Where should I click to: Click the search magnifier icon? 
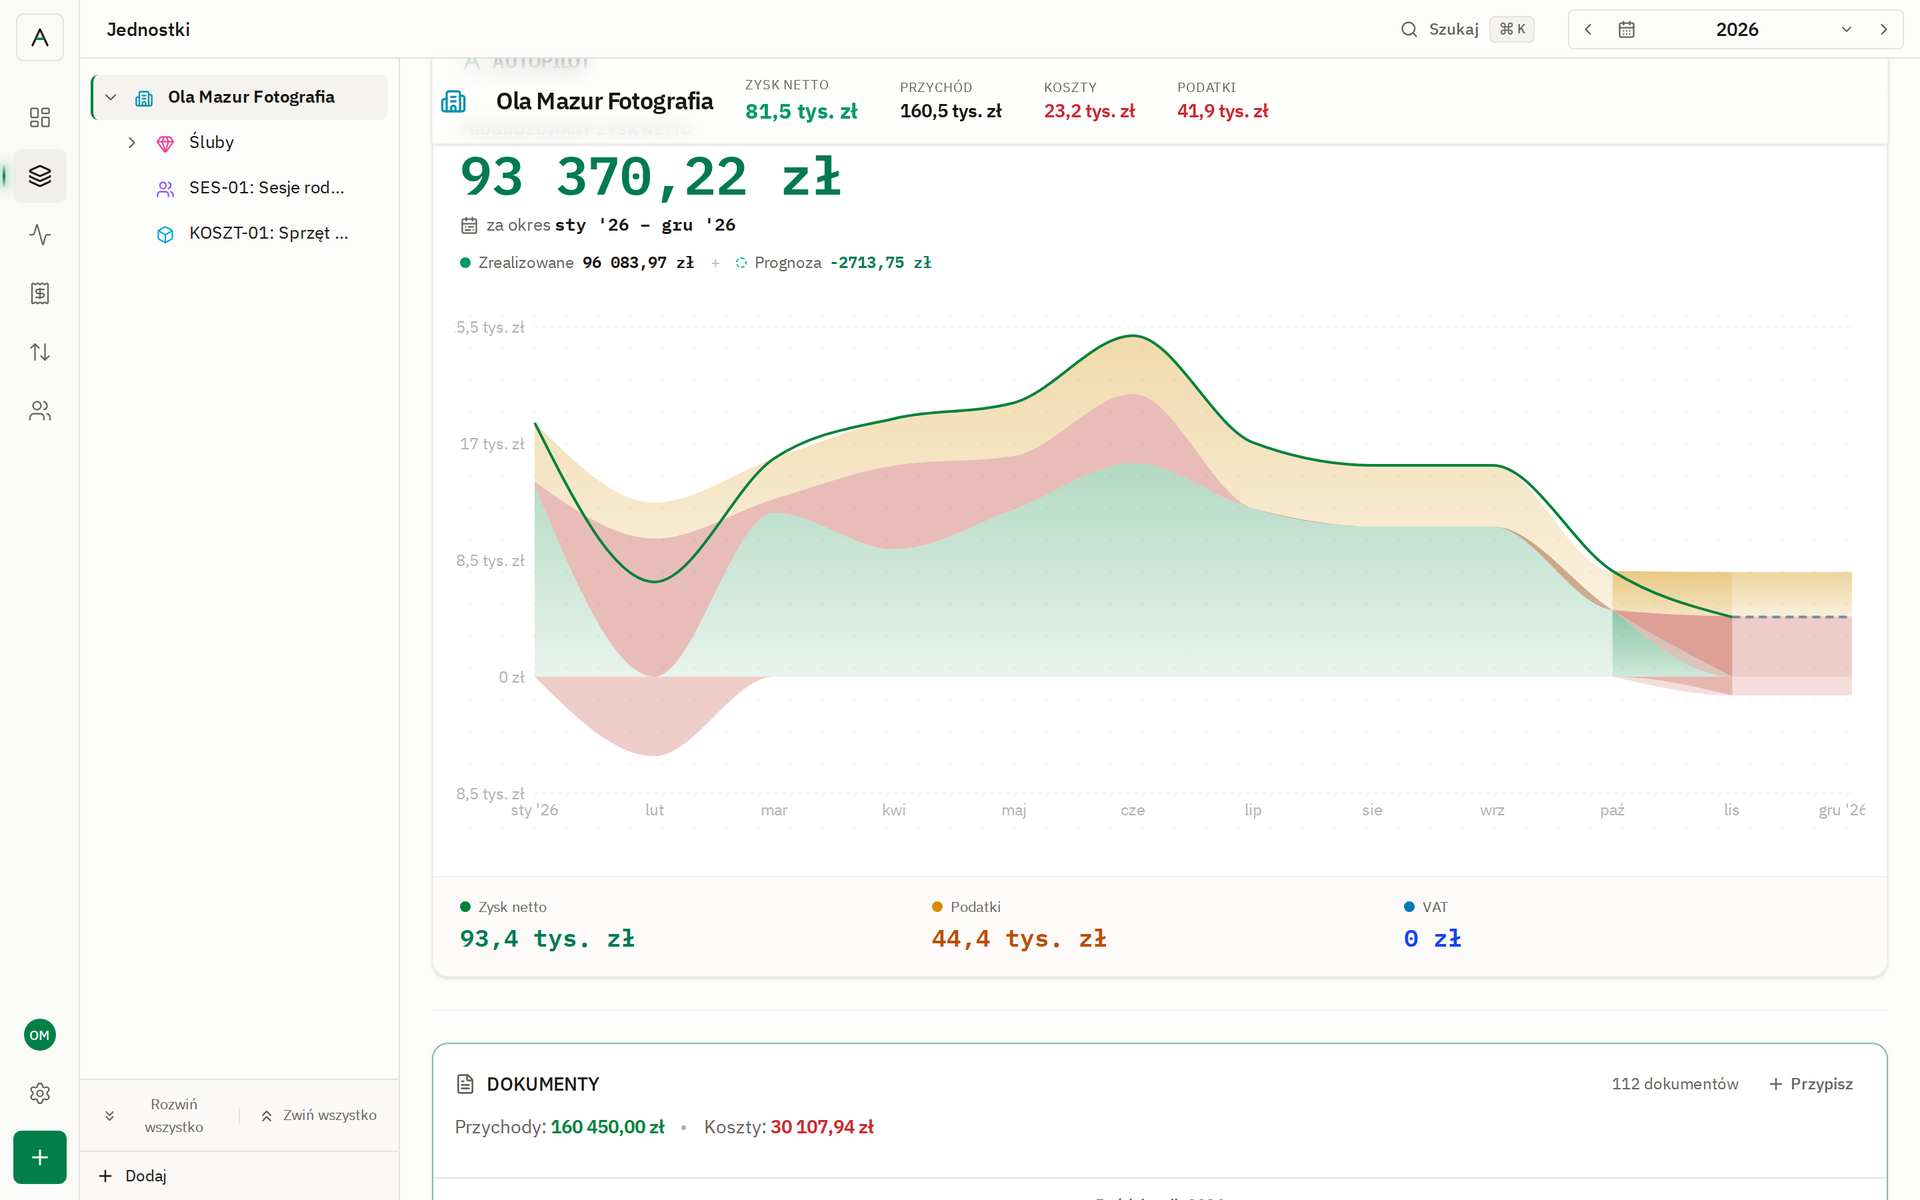[1409, 30]
